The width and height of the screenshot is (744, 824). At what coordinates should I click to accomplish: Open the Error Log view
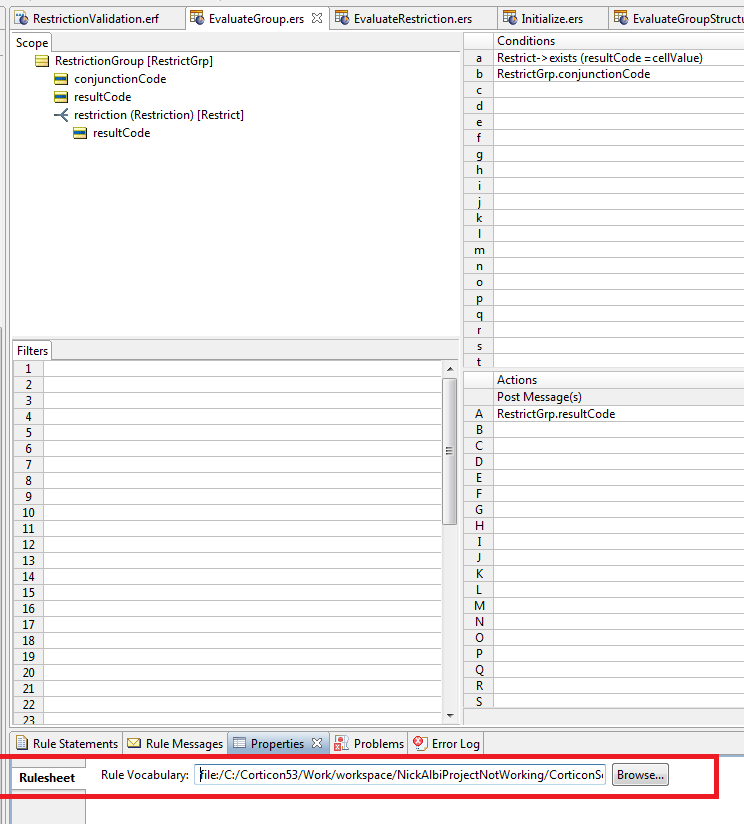pos(447,744)
